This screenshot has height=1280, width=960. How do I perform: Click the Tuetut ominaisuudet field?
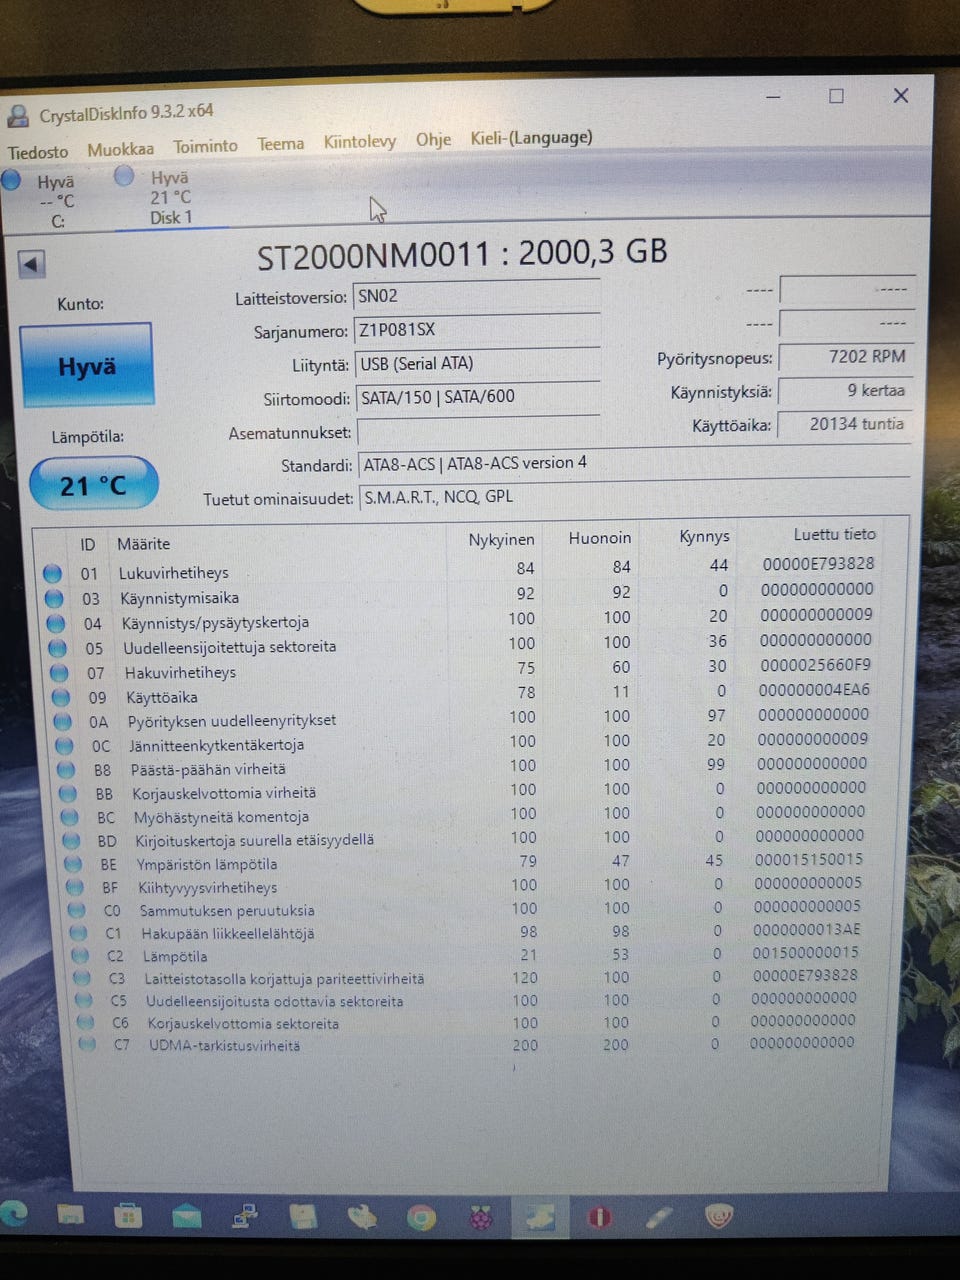click(x=634, y=497)
